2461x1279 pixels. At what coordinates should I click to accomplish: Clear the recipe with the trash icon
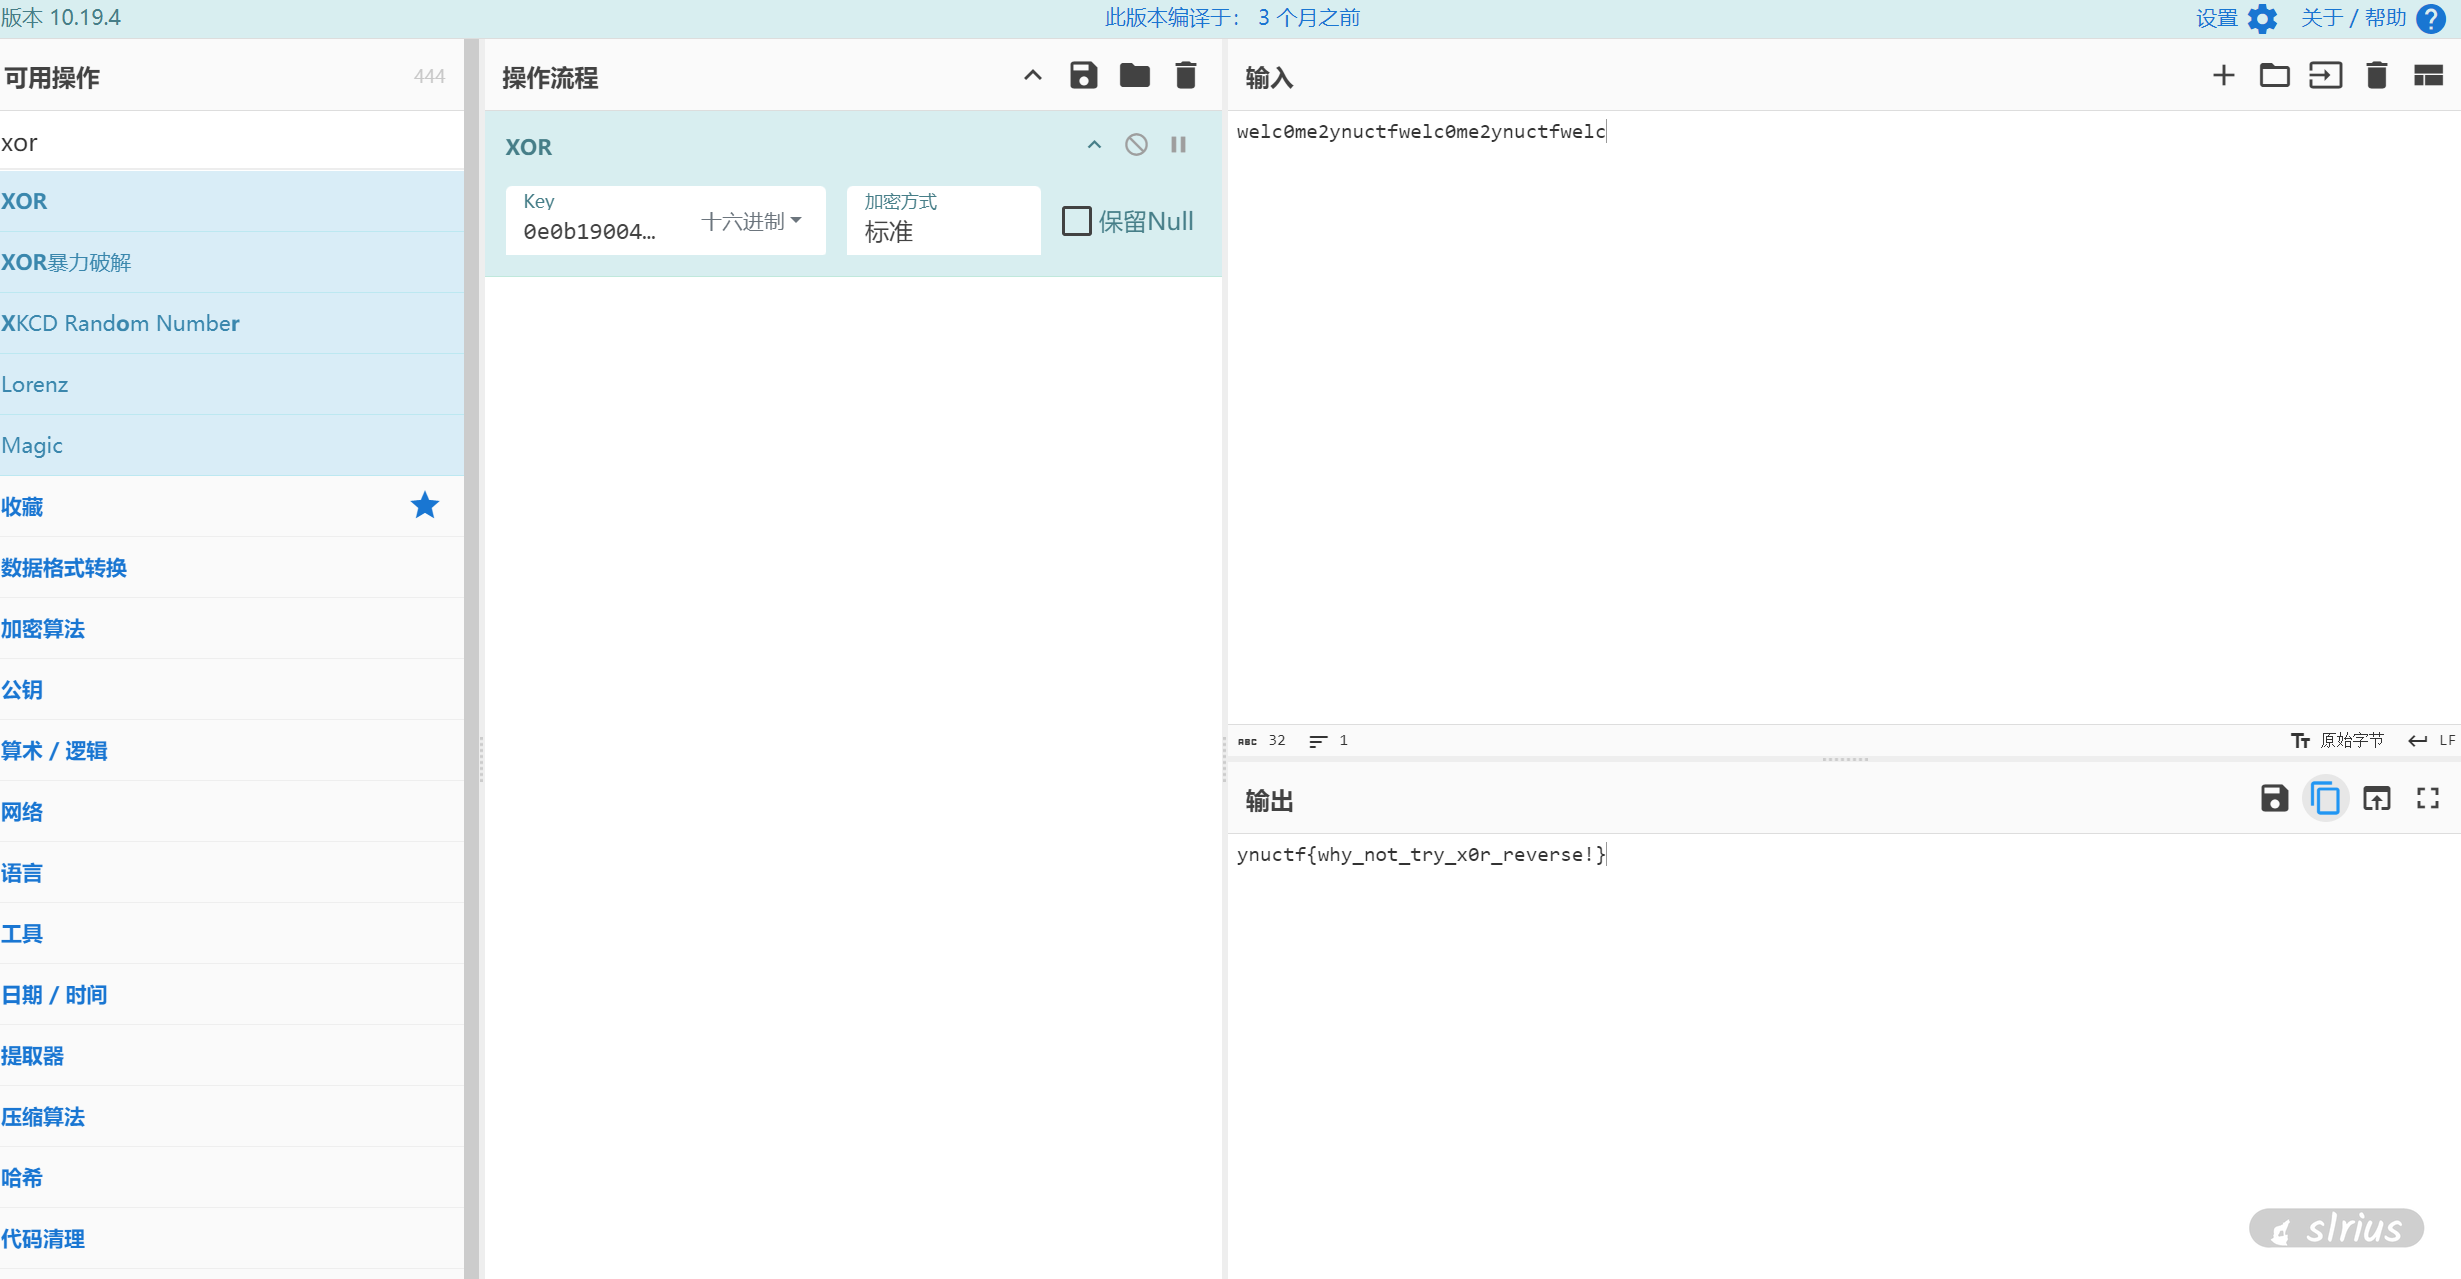point(1185,76)
